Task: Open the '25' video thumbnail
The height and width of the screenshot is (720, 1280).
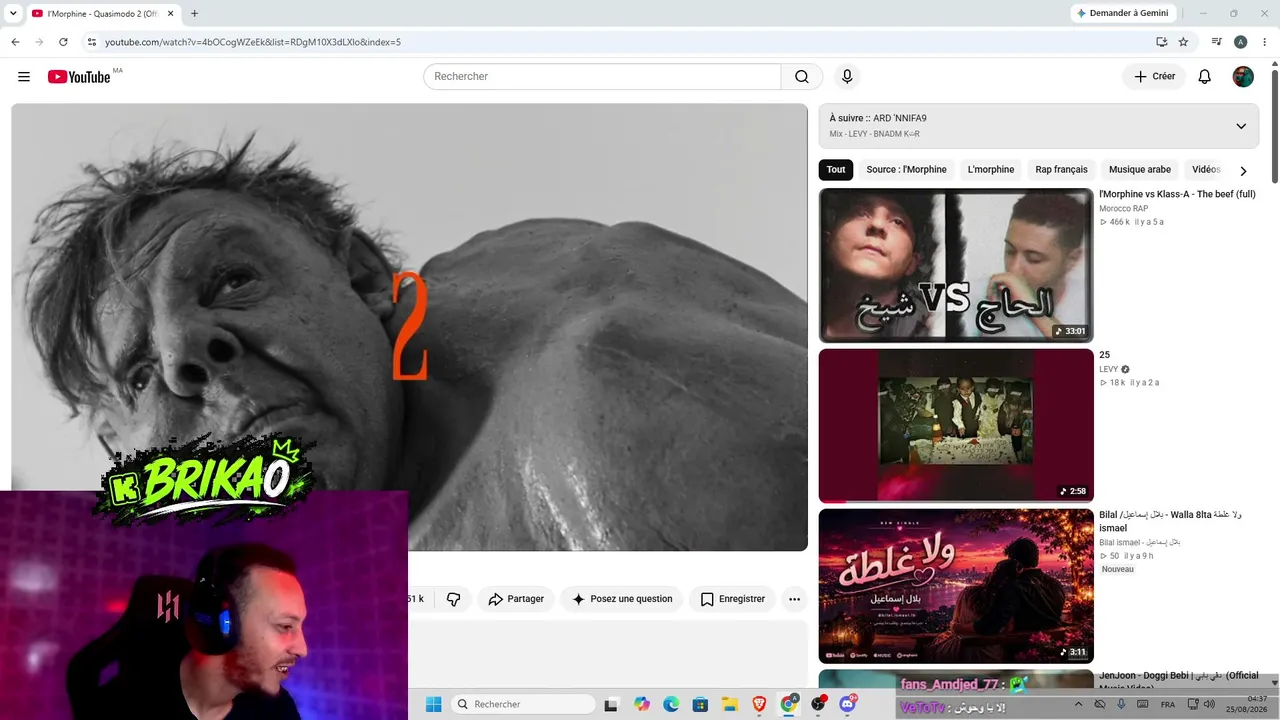Action: tap(956, 426)
